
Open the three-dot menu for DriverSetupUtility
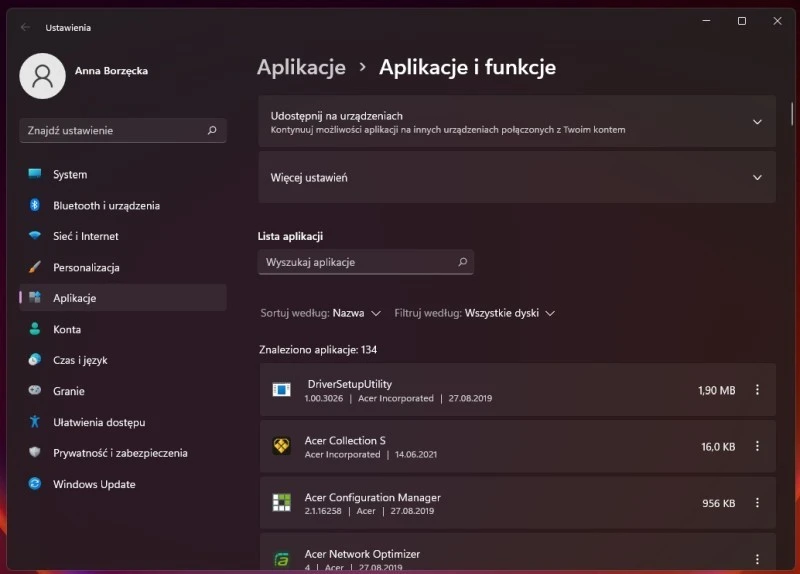pyautogui.click(x=757, y=390)
